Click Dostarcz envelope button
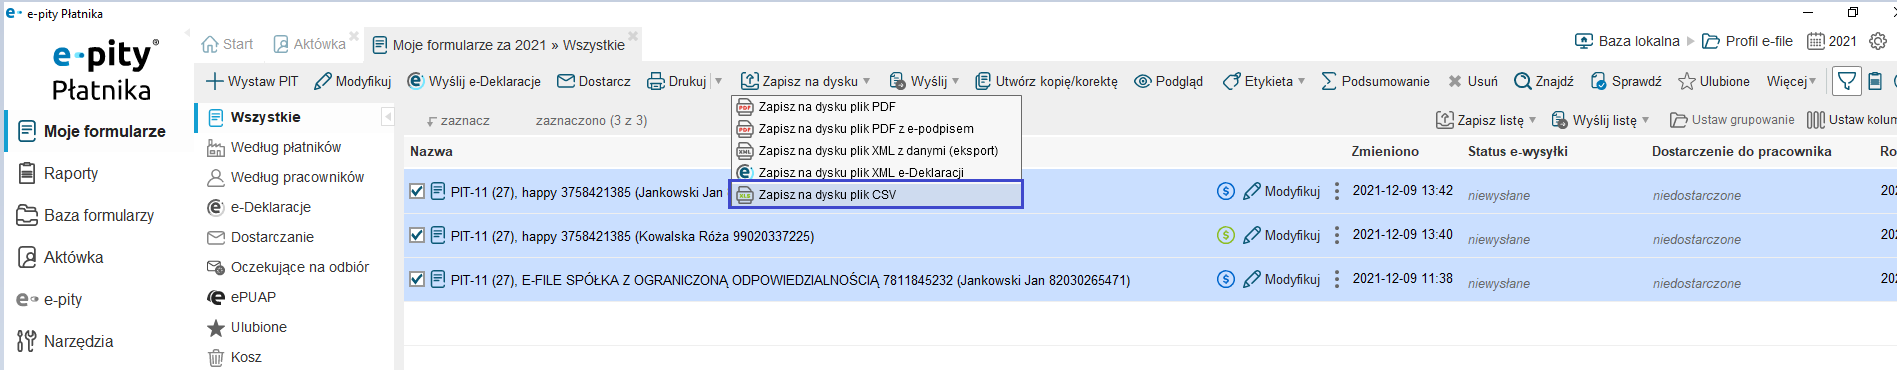The width and height of the screenshot is (1897, 370). click(x=594, y=81)
